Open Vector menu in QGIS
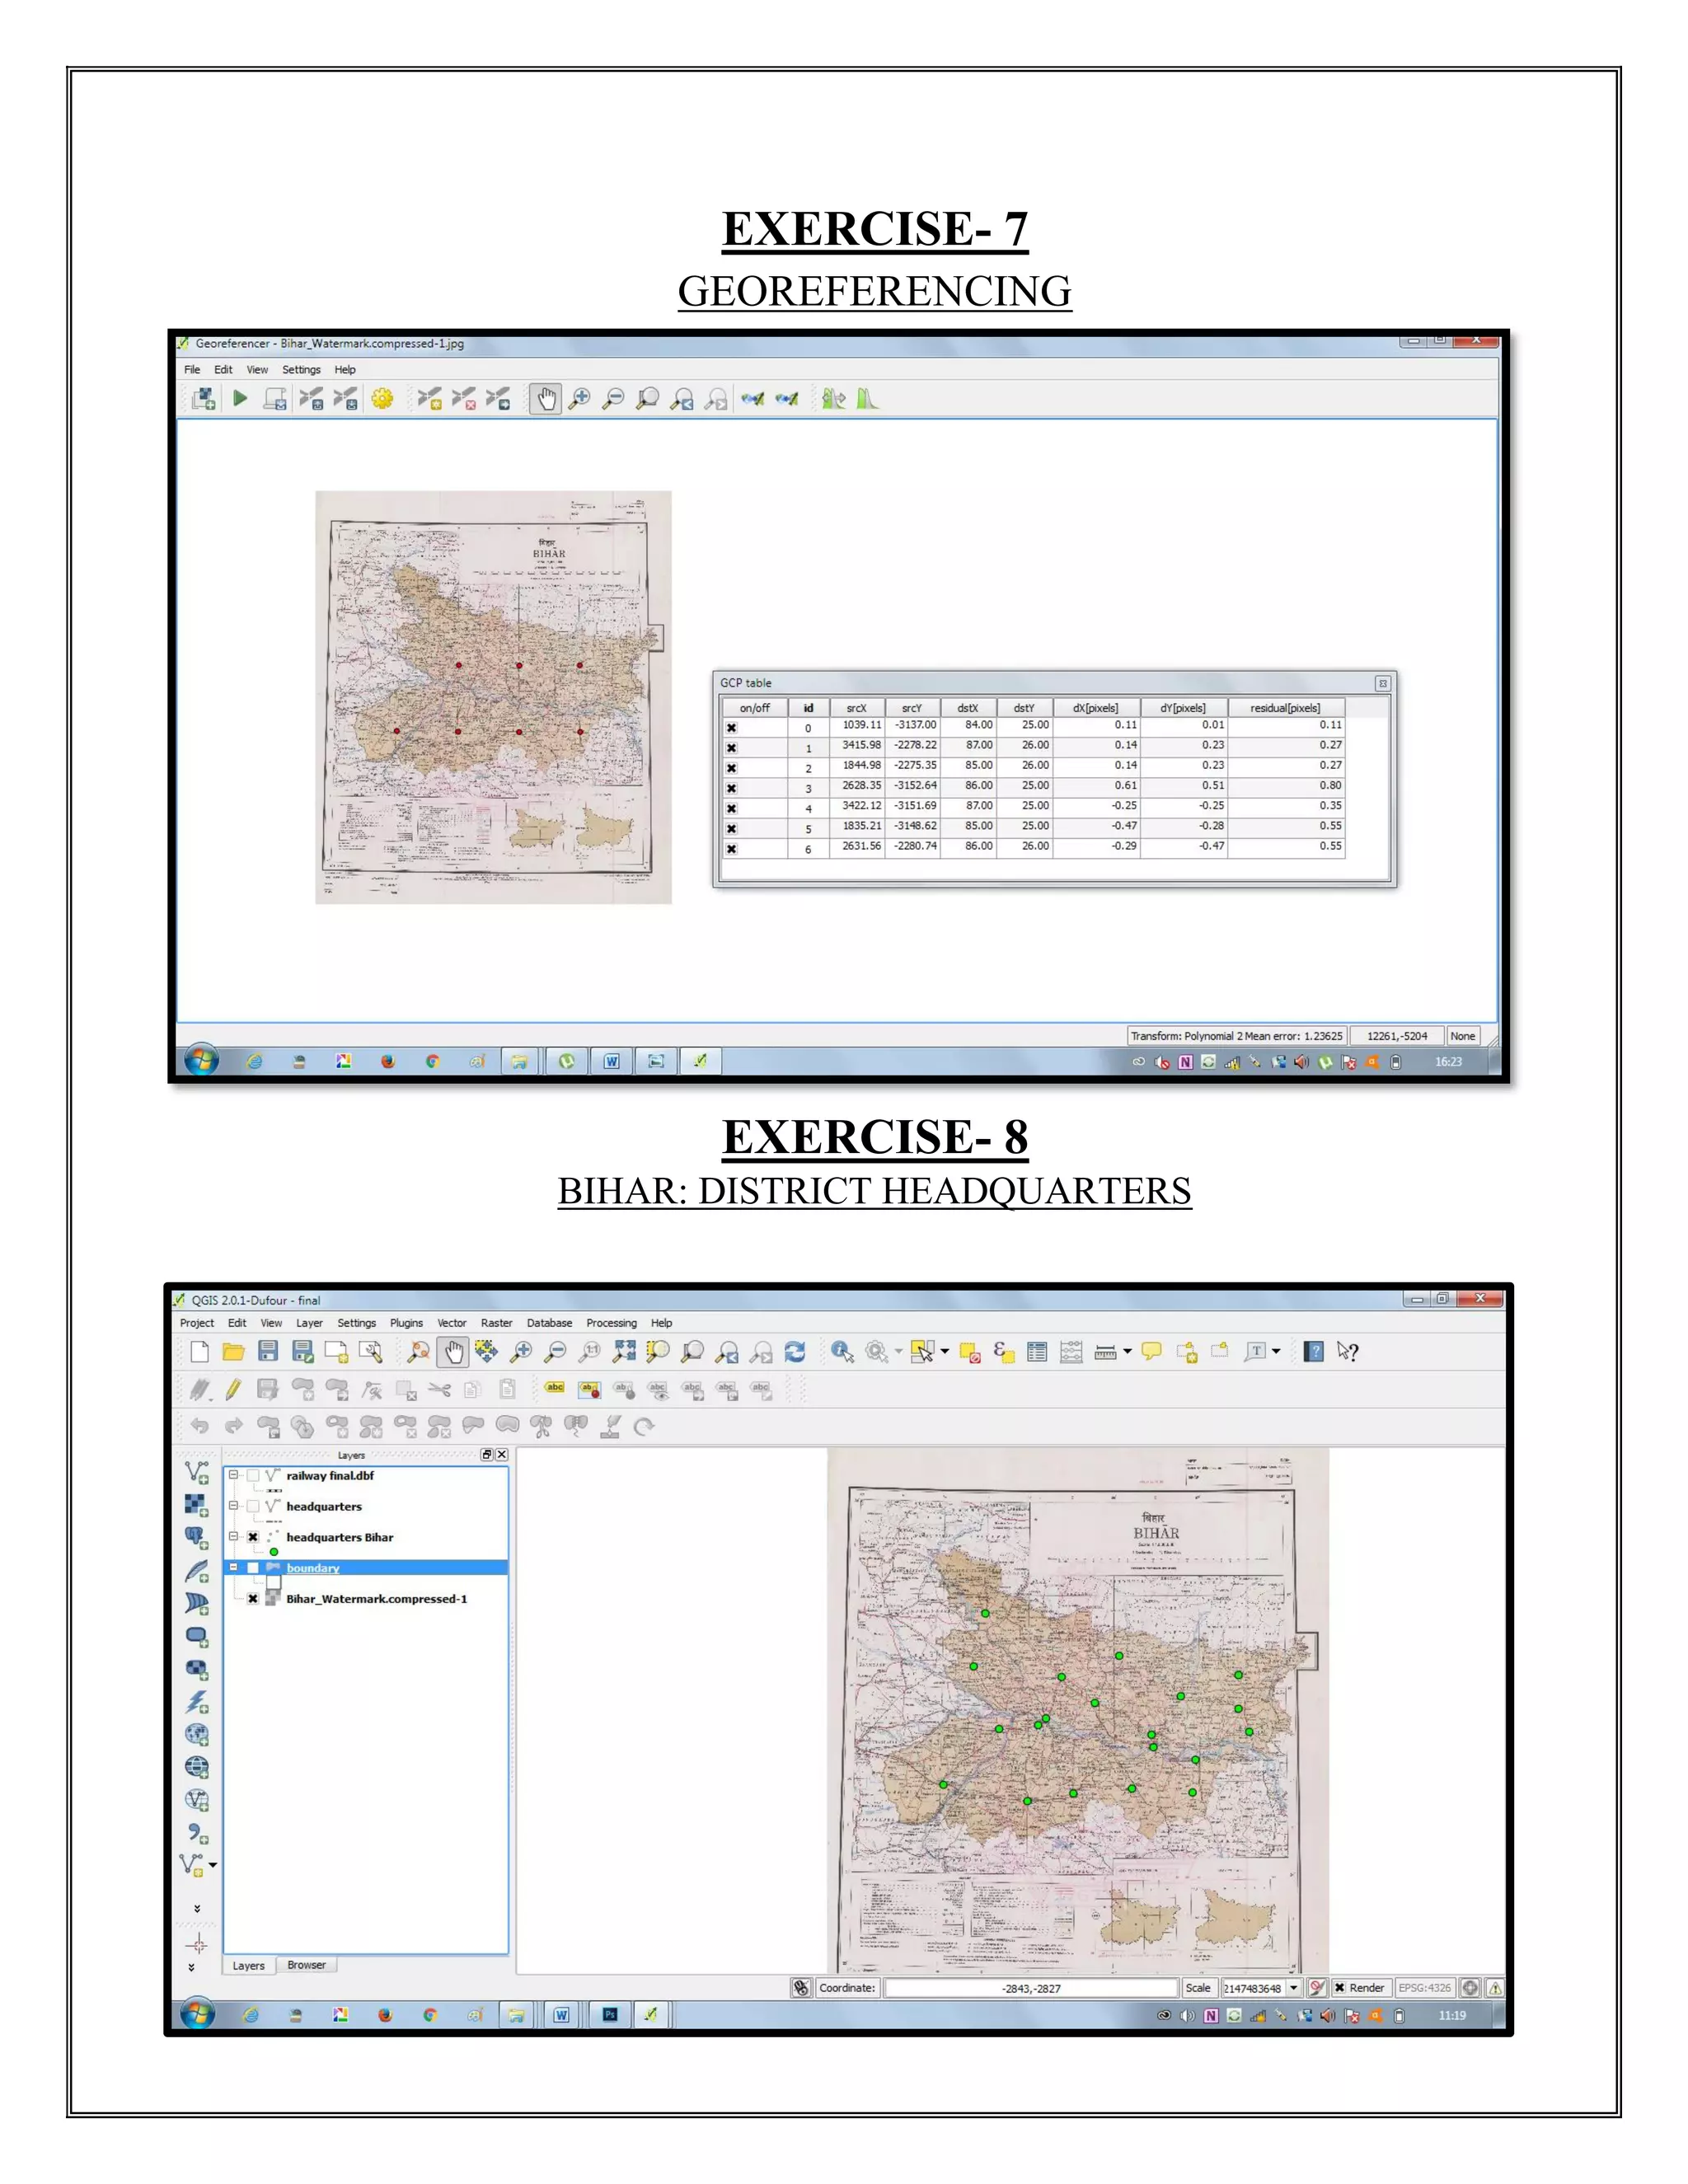 pyautogui.click(x=452, y=1323)
